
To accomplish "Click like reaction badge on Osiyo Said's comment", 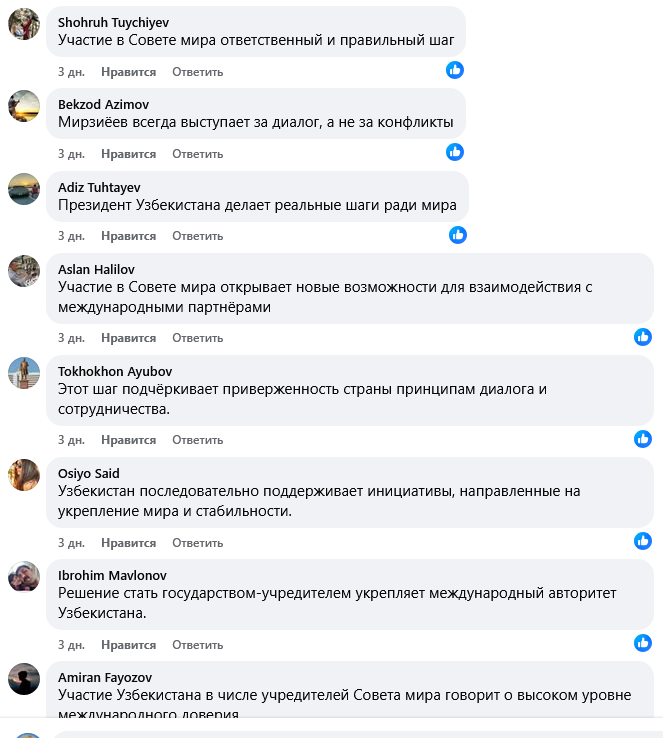I will click(643, 541).
